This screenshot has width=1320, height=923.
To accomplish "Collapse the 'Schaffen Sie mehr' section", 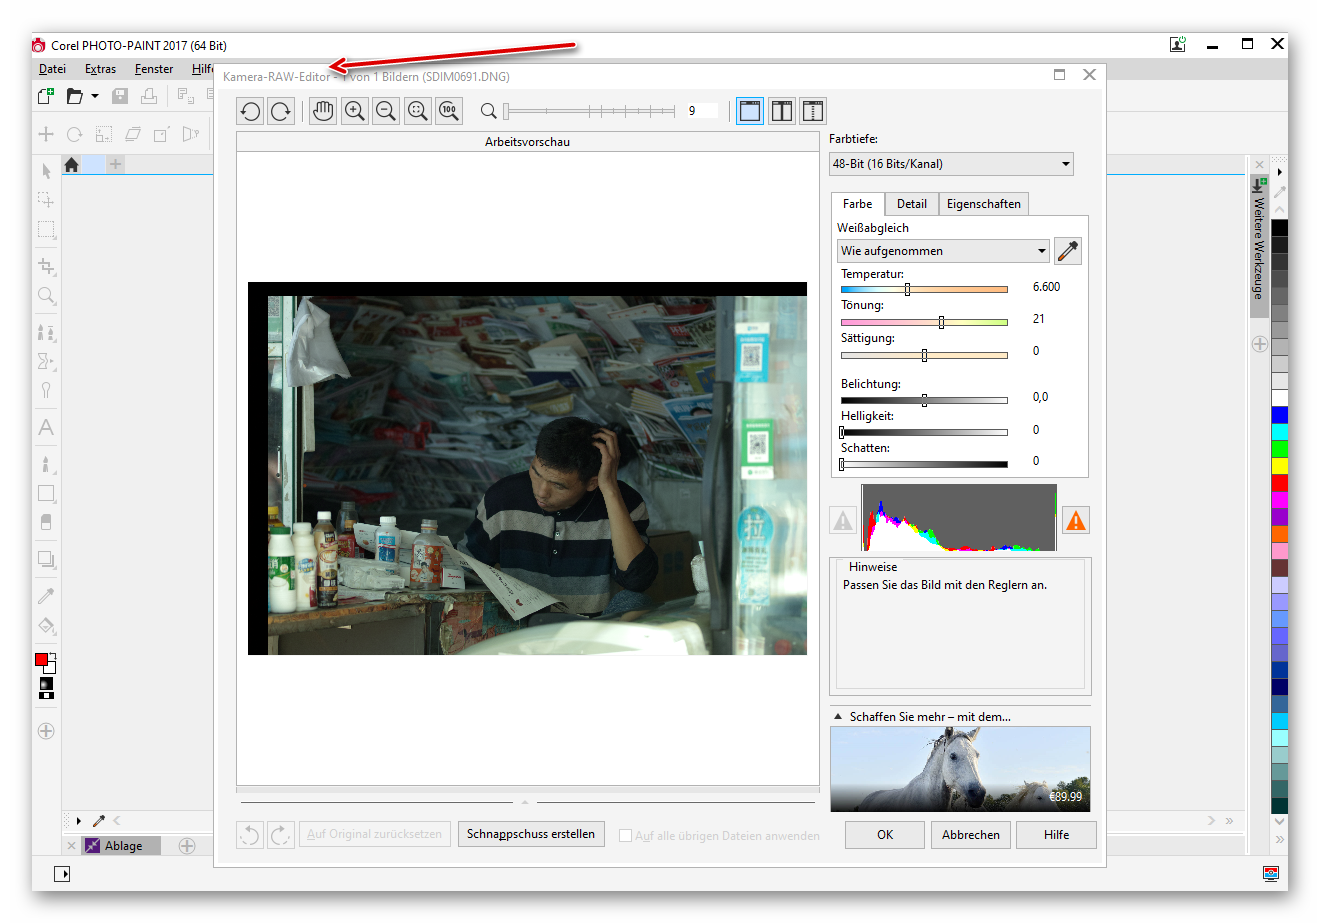I will [x=838, y=717].
